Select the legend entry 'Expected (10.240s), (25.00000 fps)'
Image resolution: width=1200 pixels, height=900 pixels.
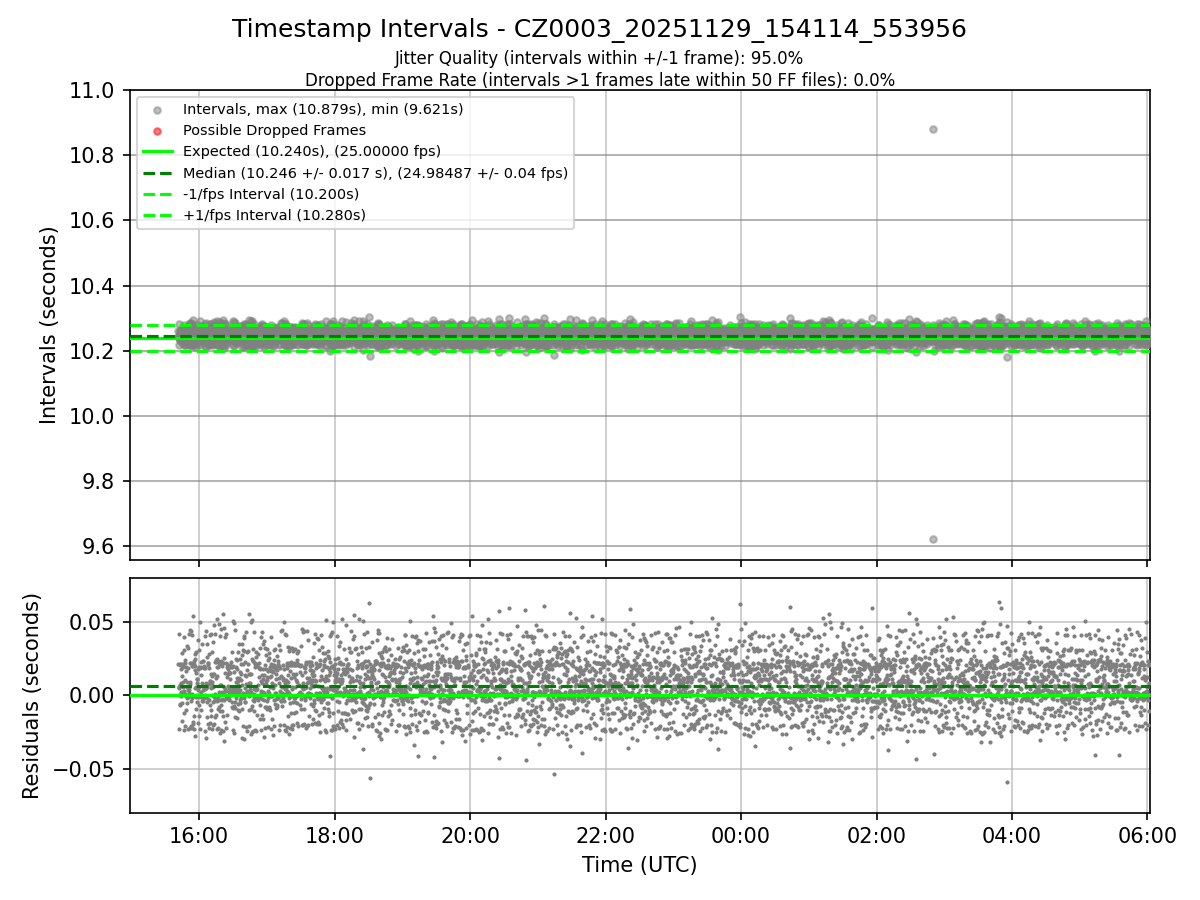[312, 151]
